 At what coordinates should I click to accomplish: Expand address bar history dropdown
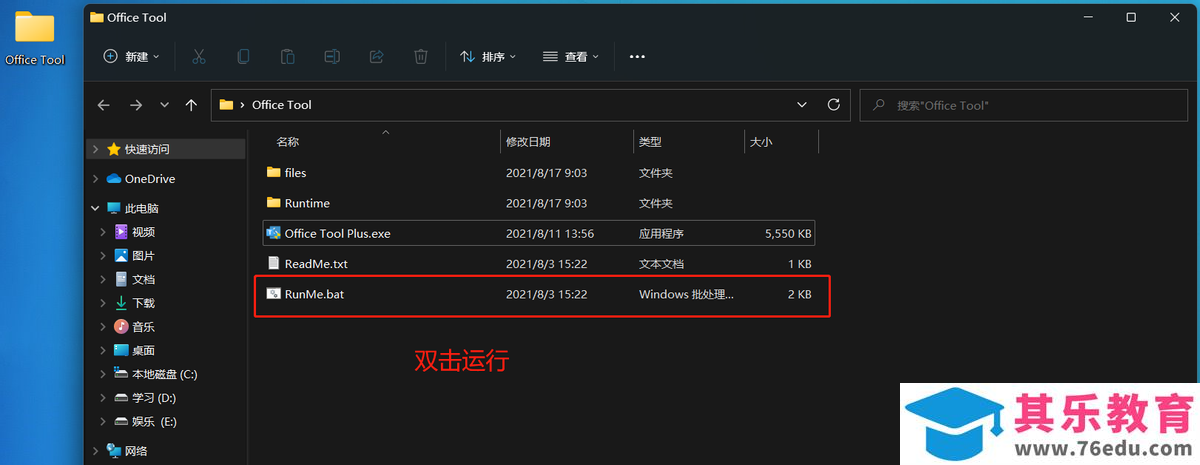tap(802, 105)
